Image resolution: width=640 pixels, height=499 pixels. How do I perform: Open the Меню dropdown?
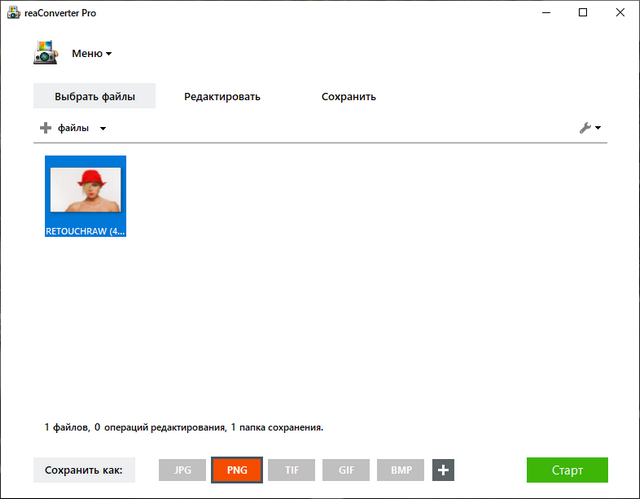coord(92,54)
